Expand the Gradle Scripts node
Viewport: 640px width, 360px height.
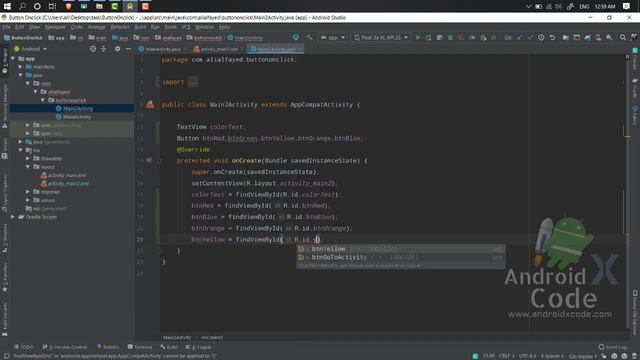(13, 217)
